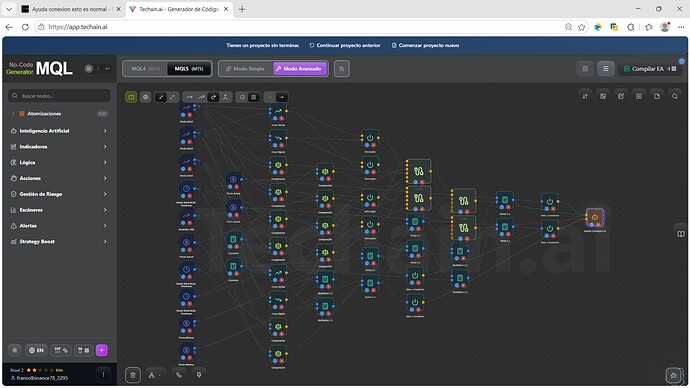The height and width of the screenshot is (388, 690).
Task: Toggle the sun light-theme icon
Action: tap(15, 350)
